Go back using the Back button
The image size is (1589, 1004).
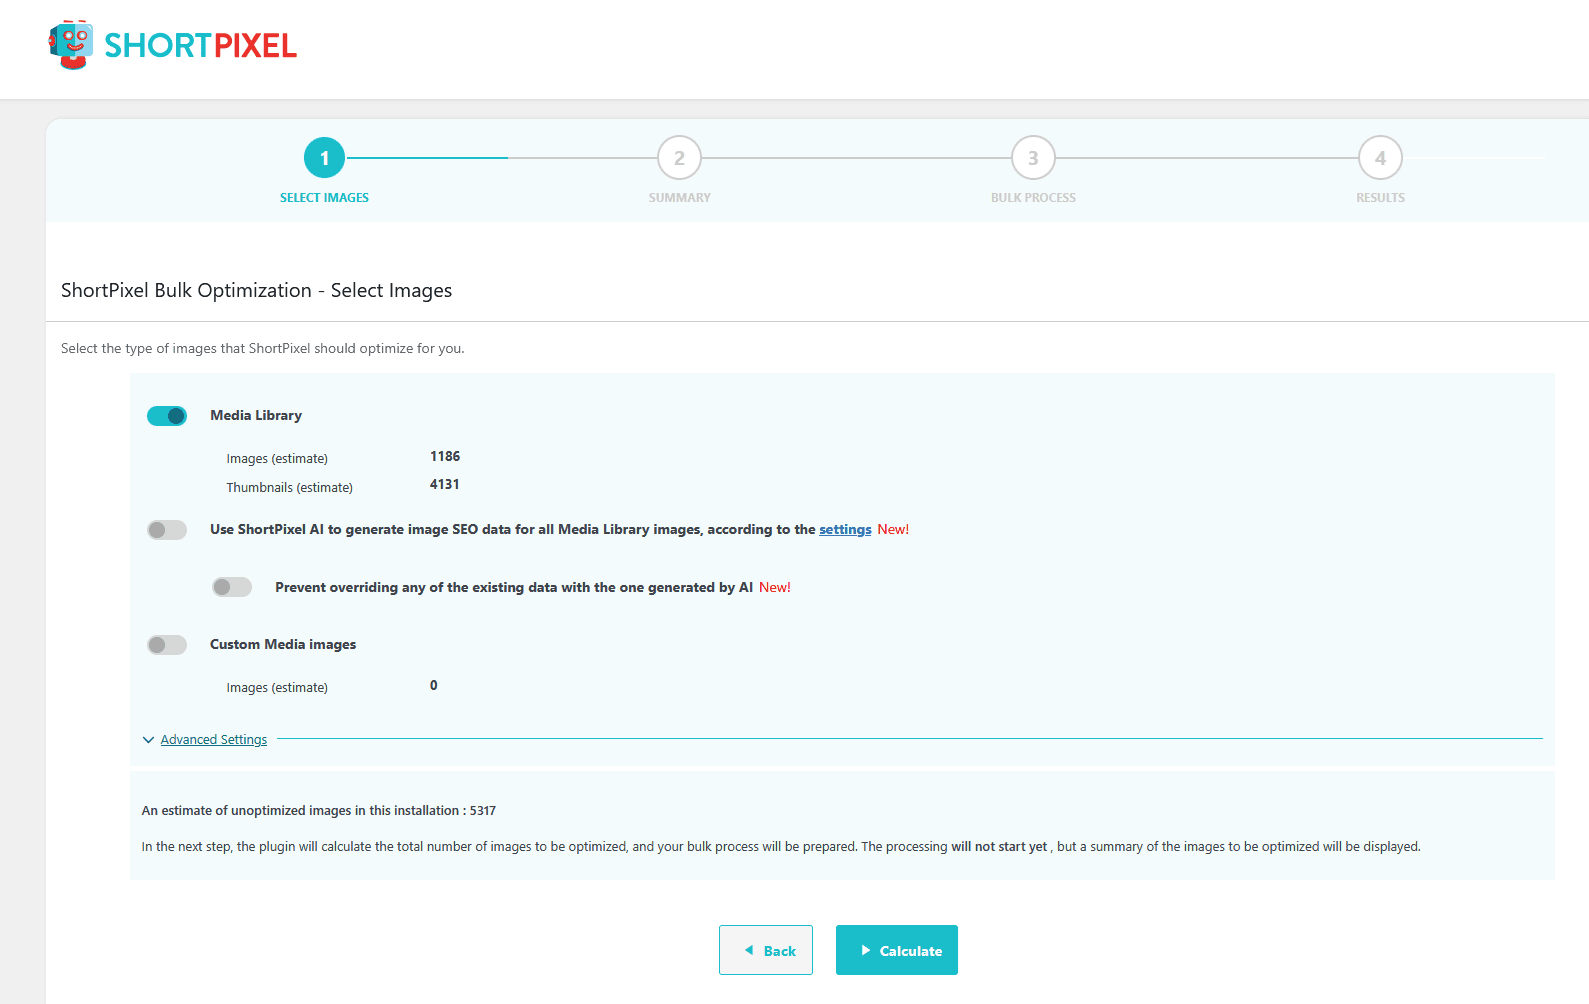766,950
